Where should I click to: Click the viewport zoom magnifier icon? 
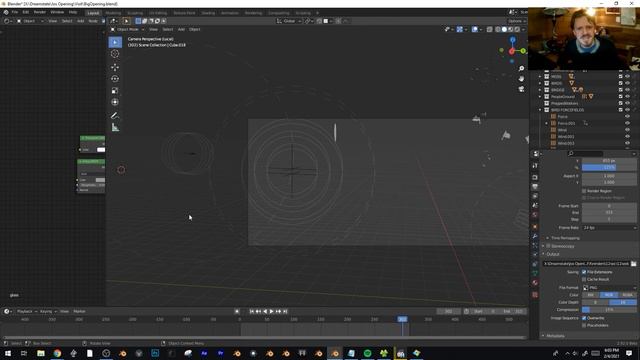coord(521,69)
